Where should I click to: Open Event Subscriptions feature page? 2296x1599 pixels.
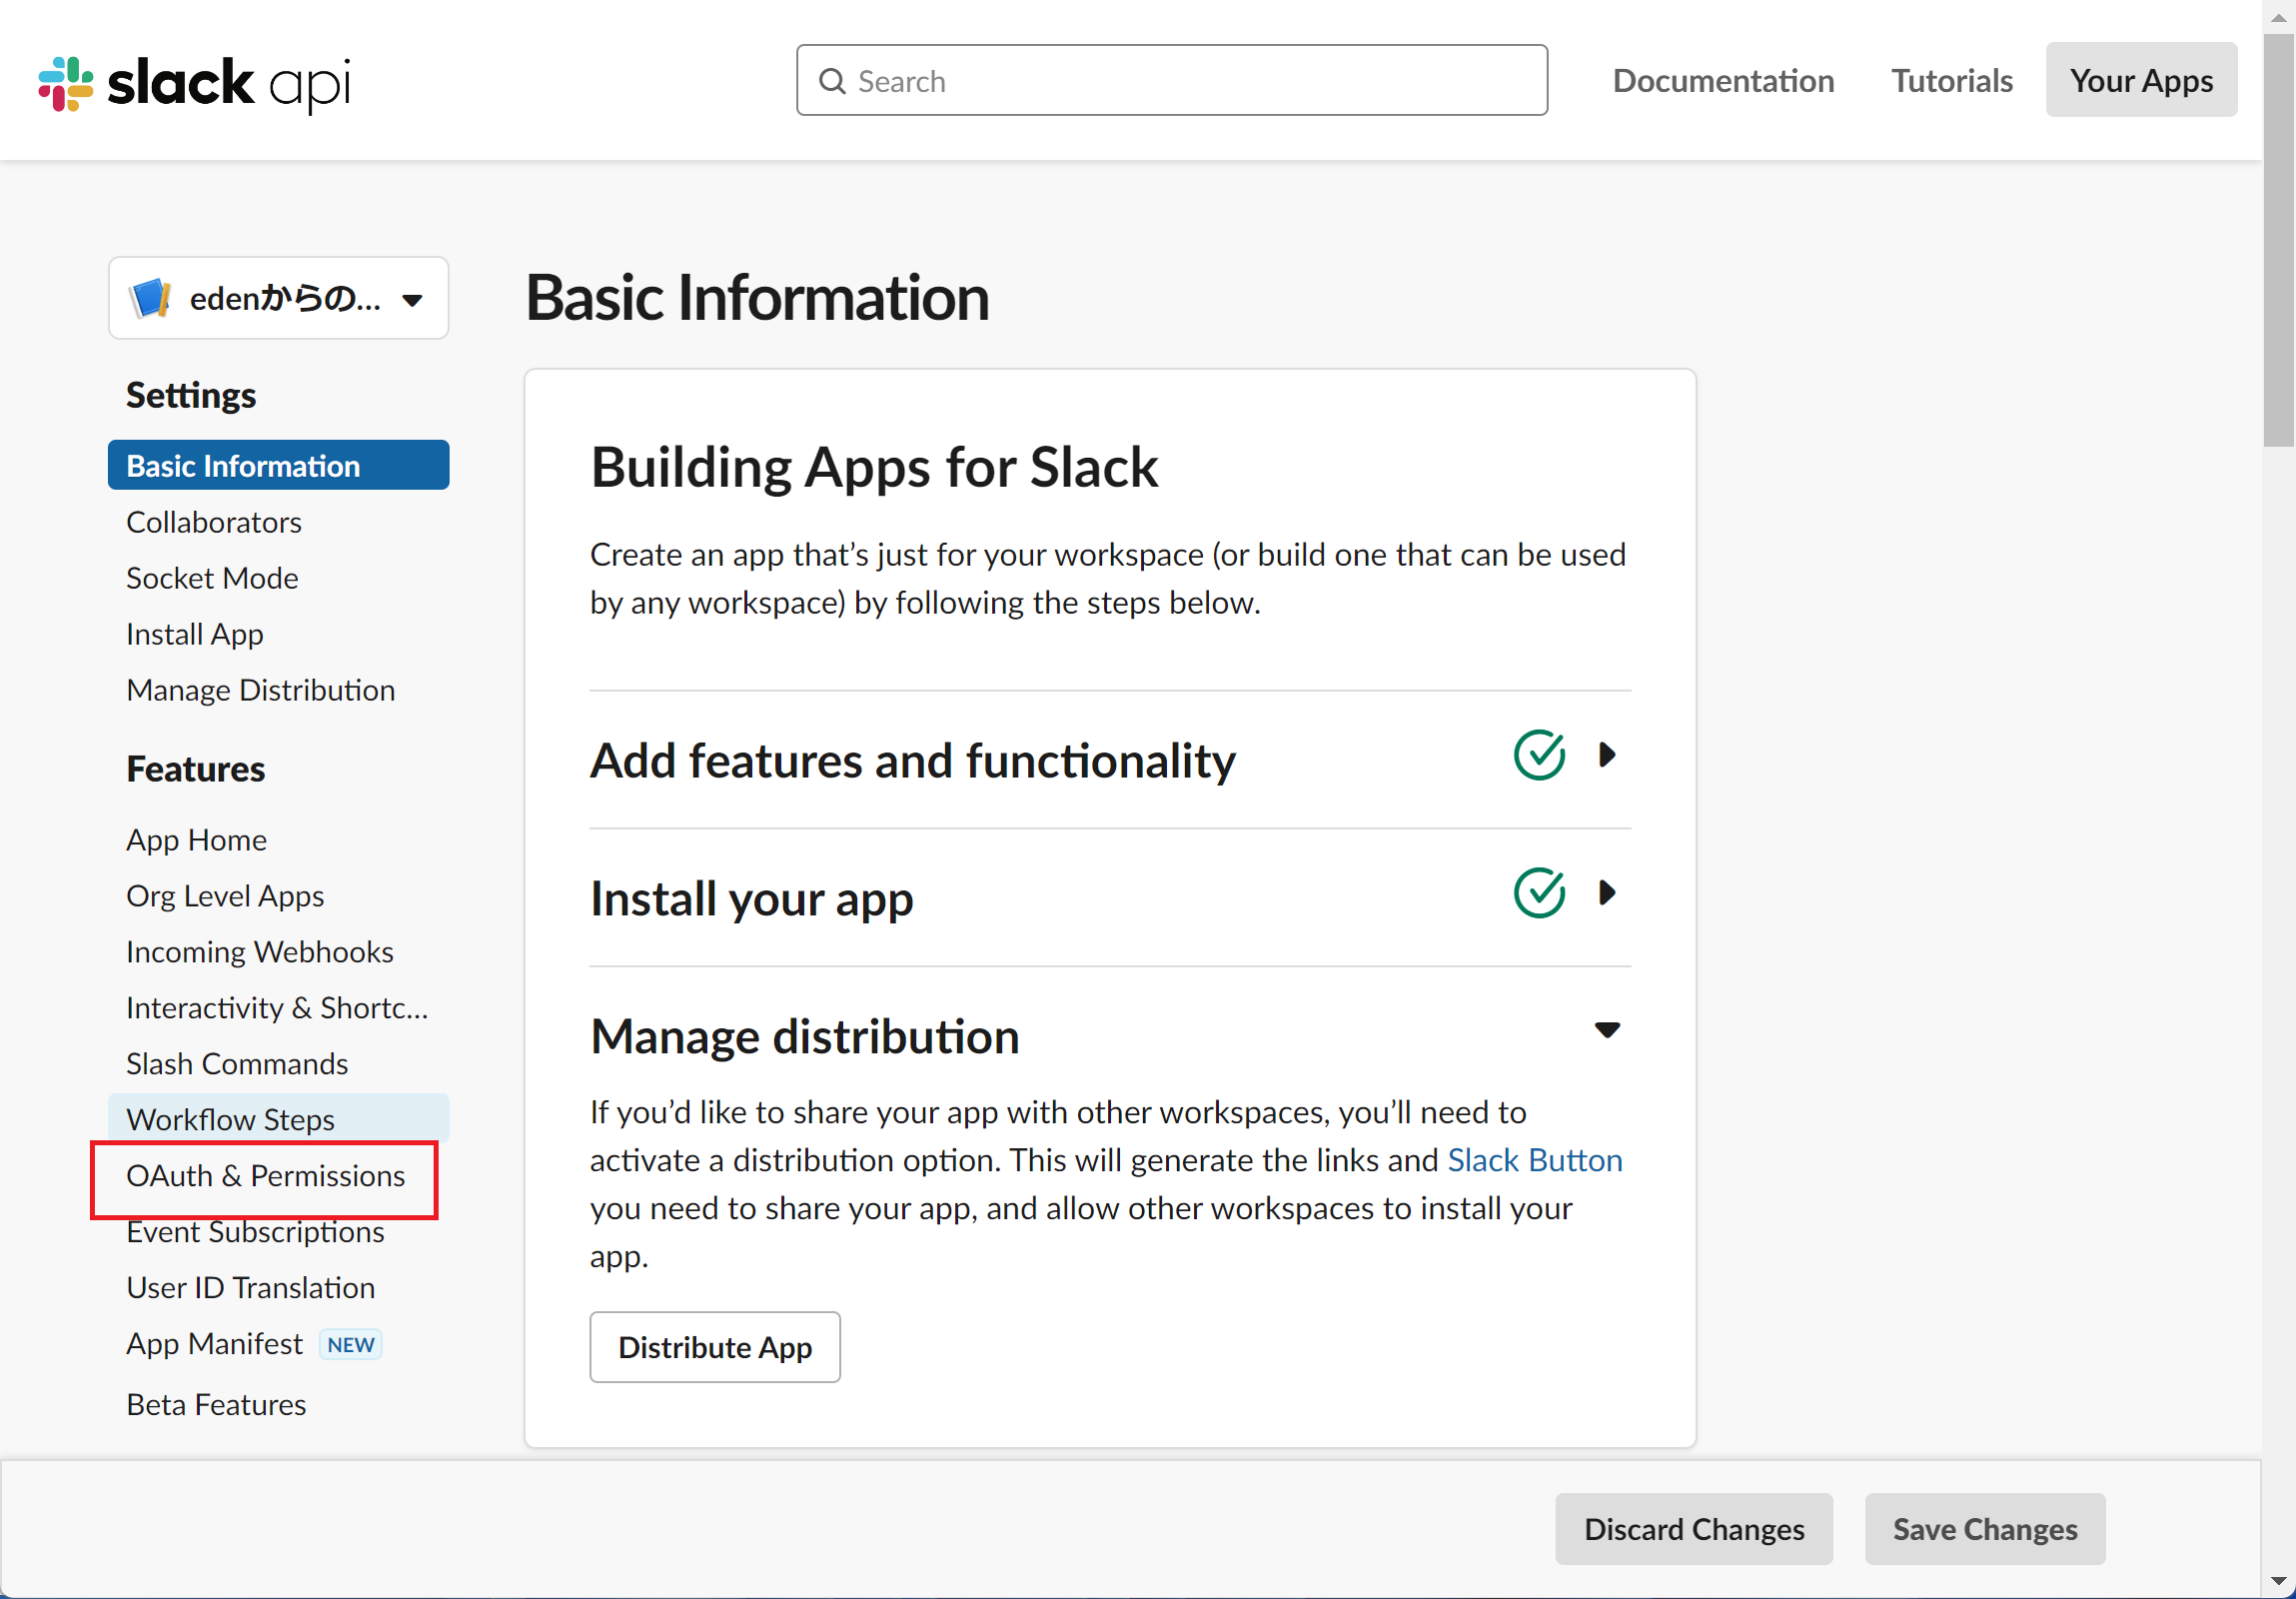[x=255, y=1232]
